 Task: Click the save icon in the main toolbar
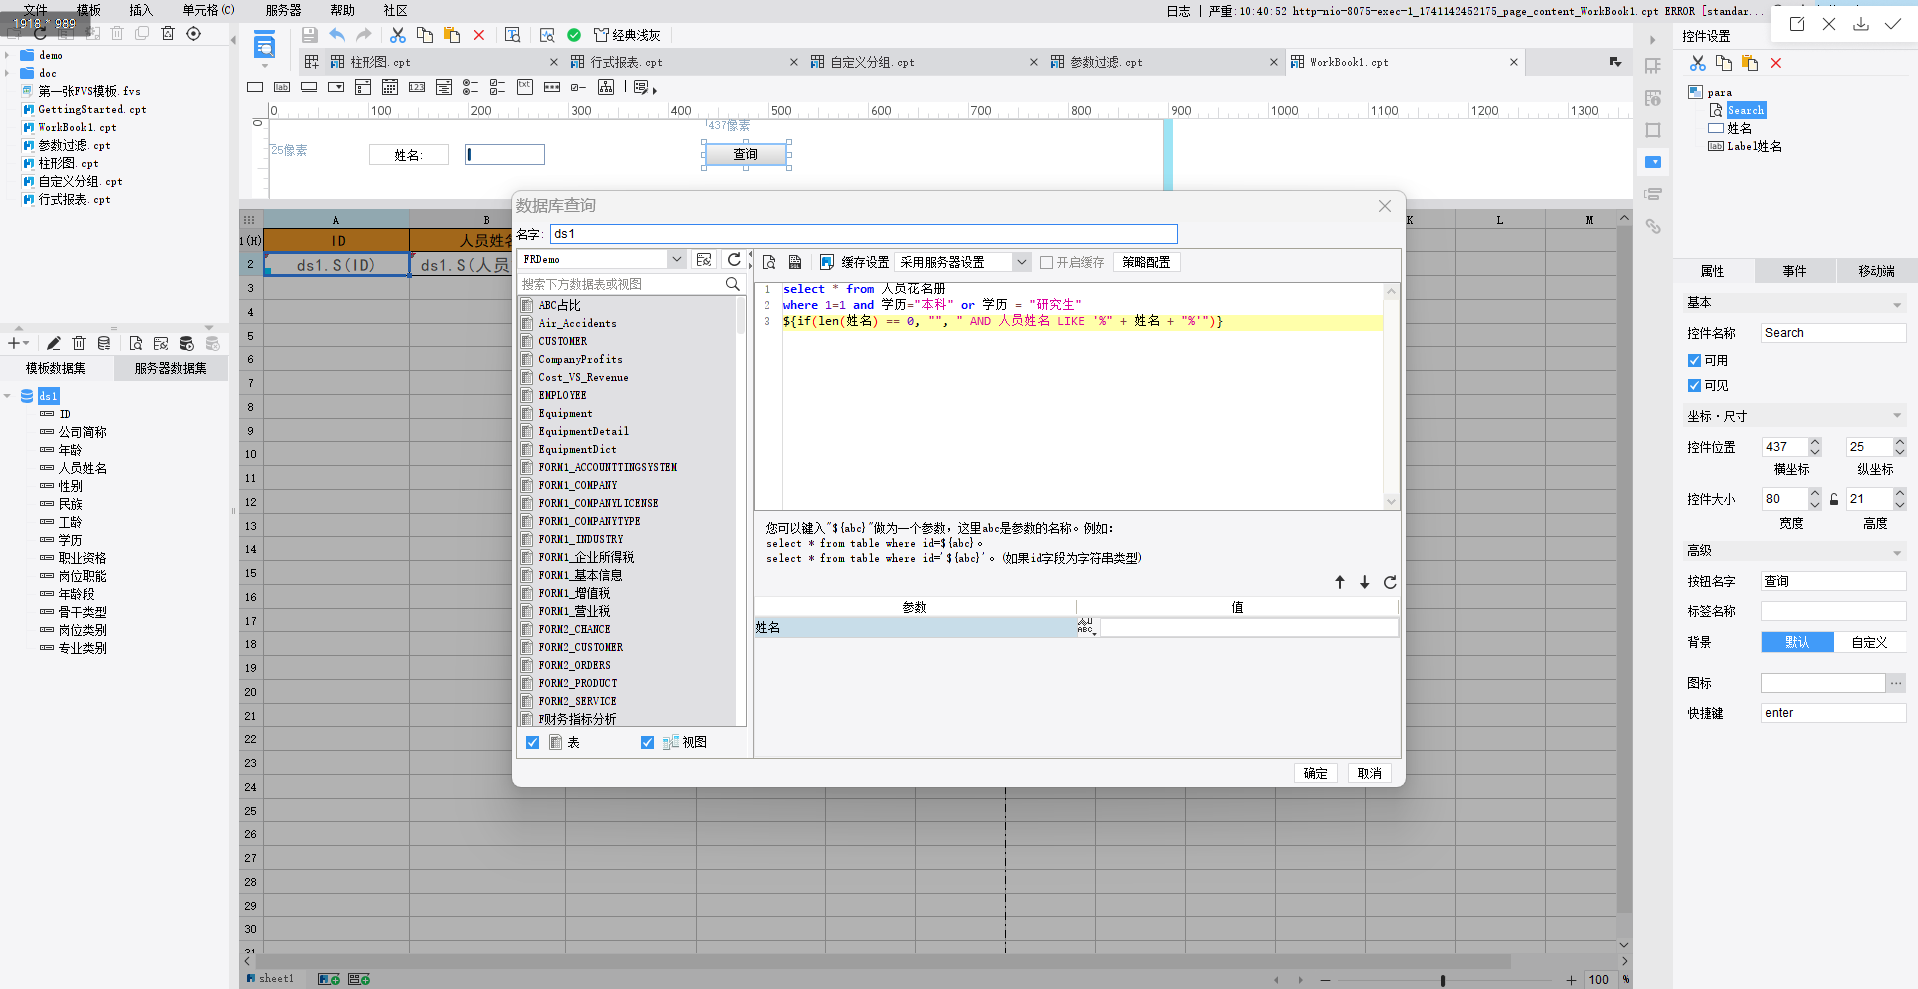point(310,35)
